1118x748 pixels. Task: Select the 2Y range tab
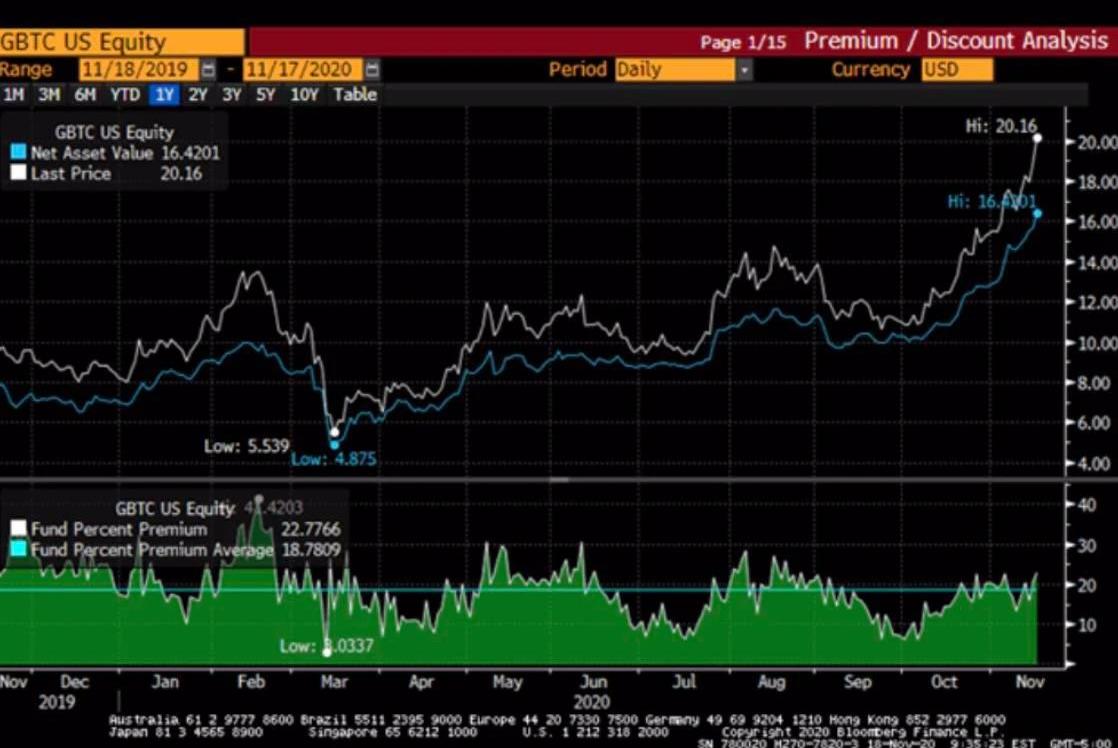click(198, 95)
